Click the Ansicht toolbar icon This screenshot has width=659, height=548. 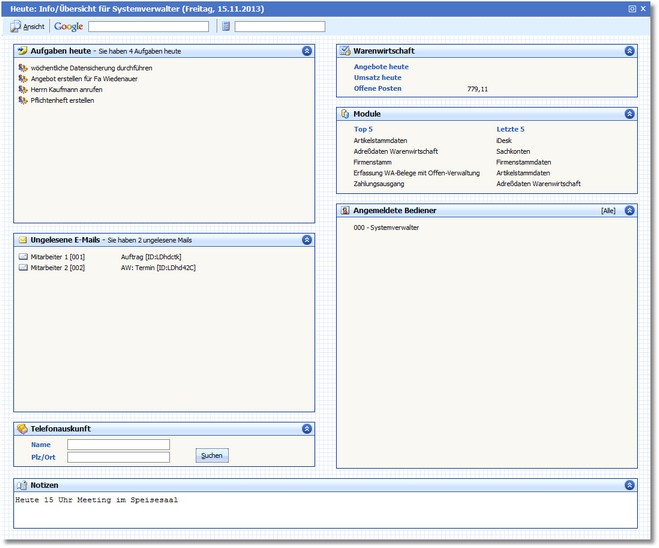(15, 27)
